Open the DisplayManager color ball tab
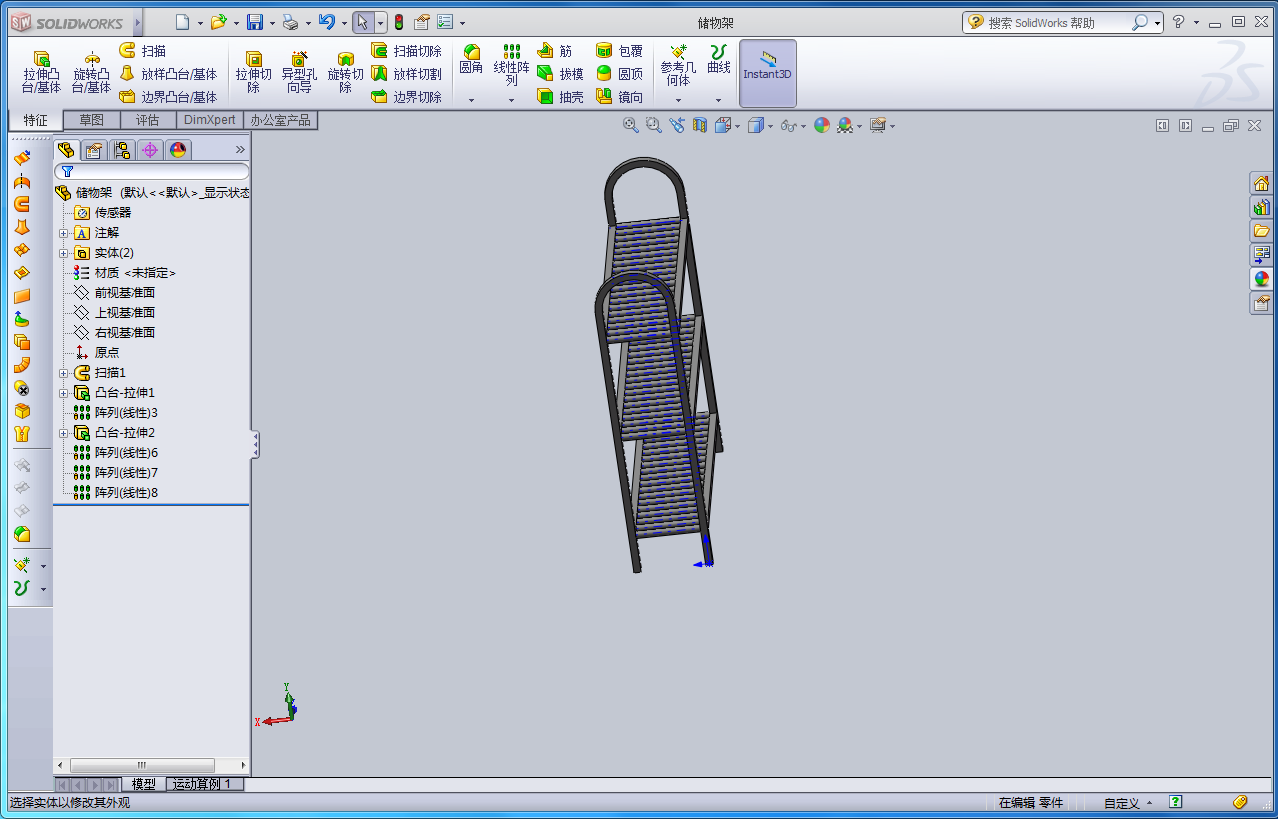 (x=178, y=150)
